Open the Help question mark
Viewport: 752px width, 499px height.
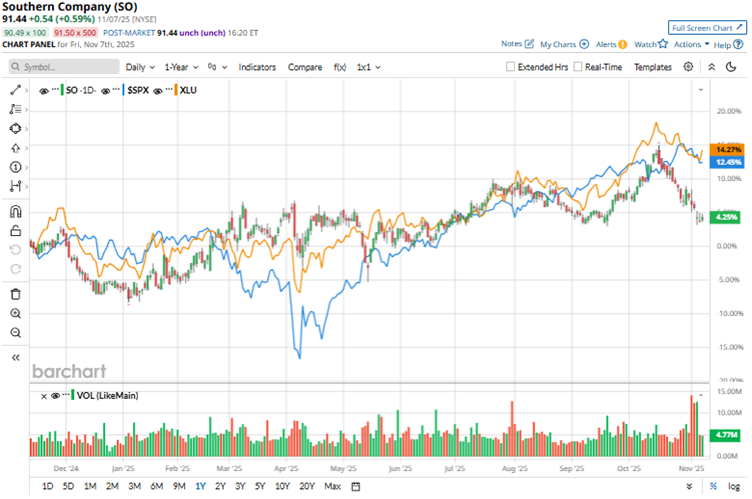point(739,45)
